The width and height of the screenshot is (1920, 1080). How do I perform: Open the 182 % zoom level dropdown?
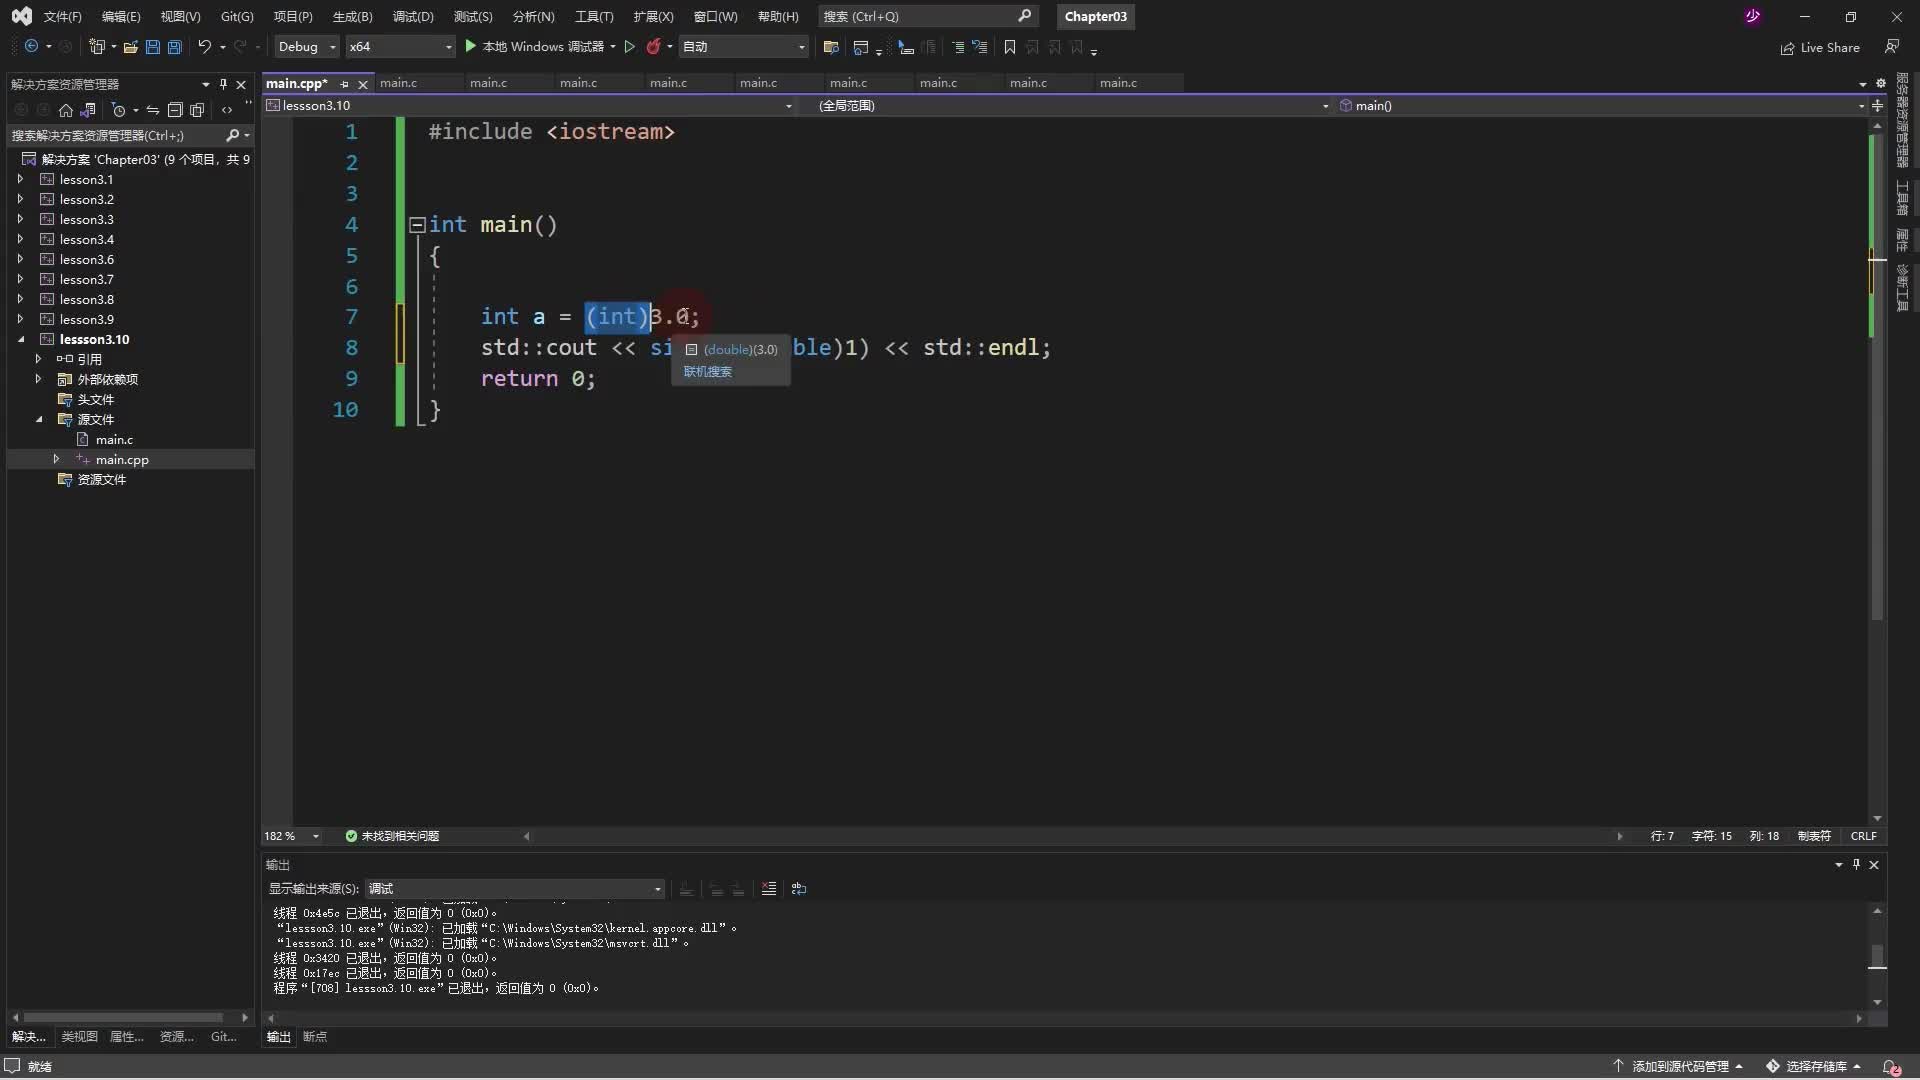pyautogui.click(x=292, y=836)
